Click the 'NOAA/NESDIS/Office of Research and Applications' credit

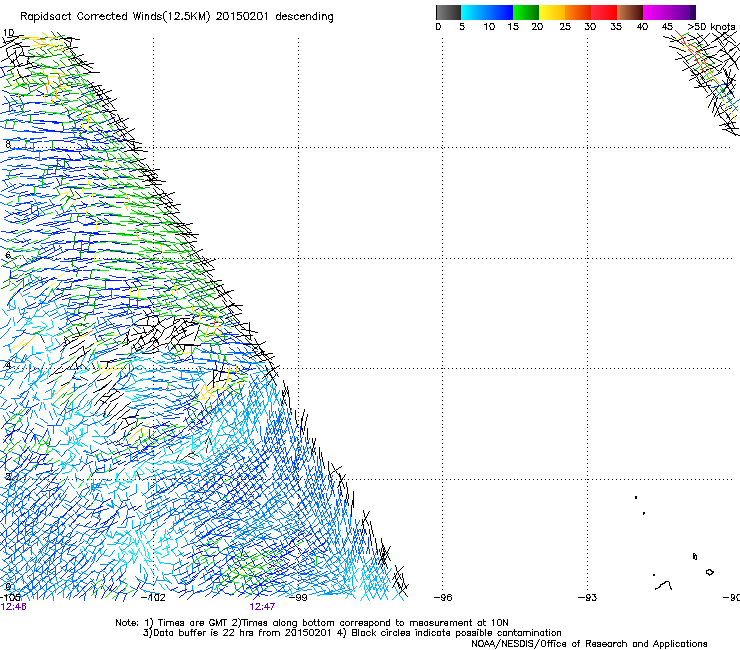click(x=589, y=644)
